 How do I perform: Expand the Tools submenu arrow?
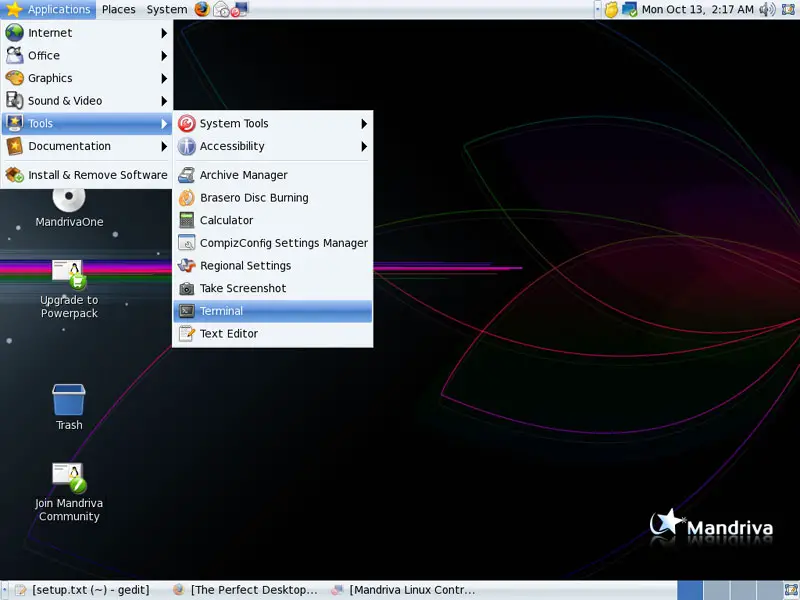pos(164,123)
